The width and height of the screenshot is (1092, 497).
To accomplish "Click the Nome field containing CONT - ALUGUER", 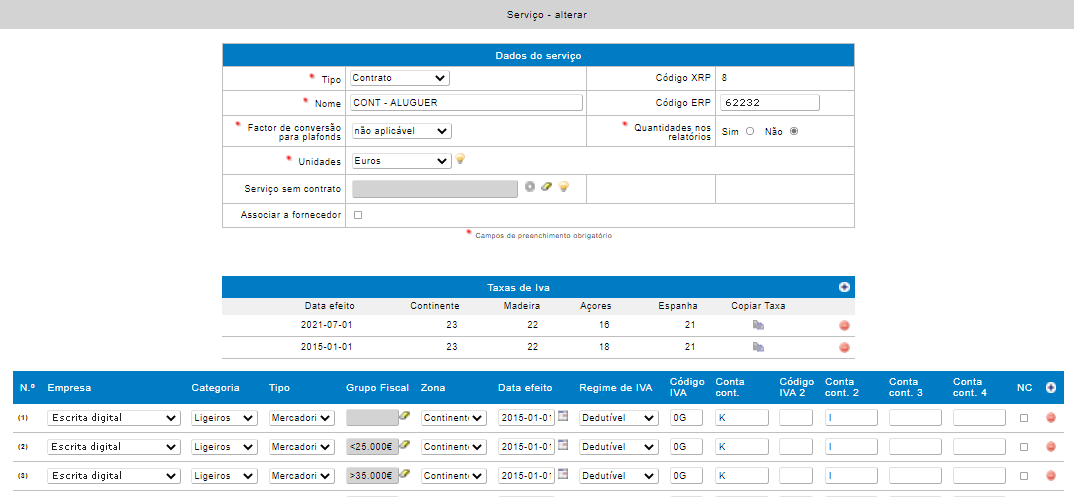I will click(x=466, y=102).
